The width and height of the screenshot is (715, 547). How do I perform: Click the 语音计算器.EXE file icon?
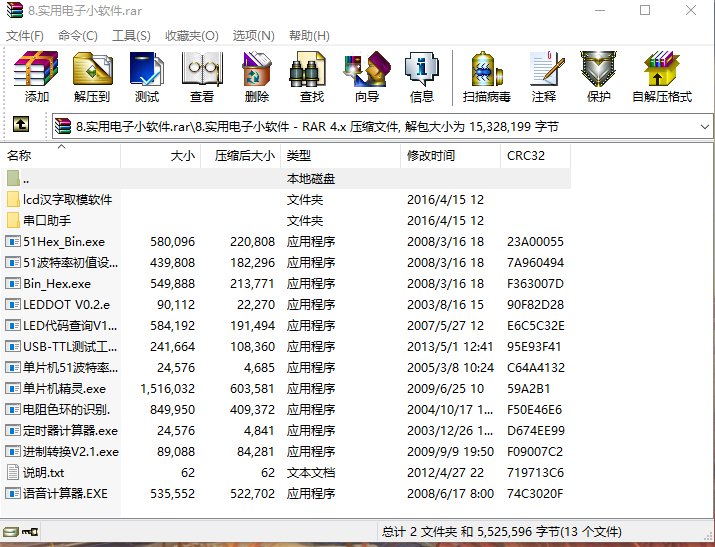[13, 493]
